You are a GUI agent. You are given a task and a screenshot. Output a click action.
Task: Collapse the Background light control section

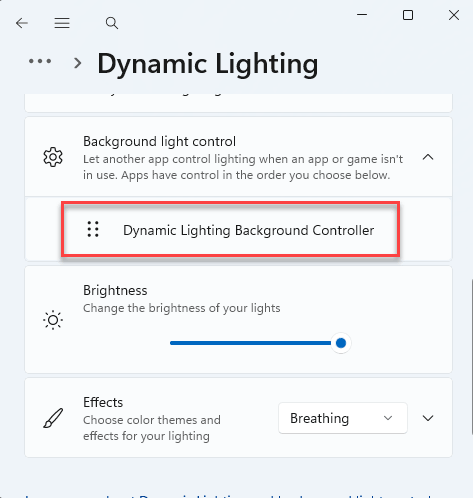428,157
